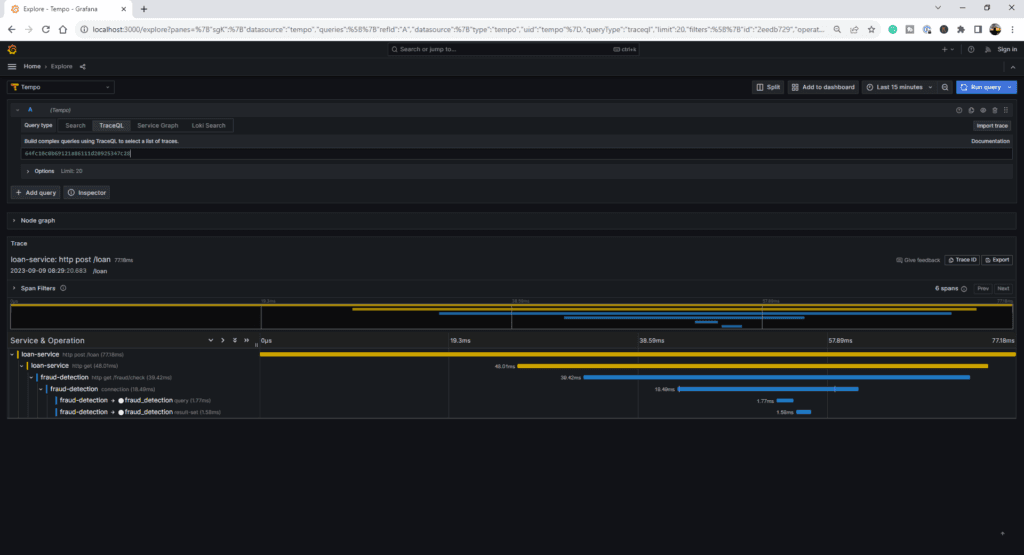The image size is (1024, 555).
Task: Click the yellow loan-service root span bar
Action: pyautogui.click(x=637, y=354)
